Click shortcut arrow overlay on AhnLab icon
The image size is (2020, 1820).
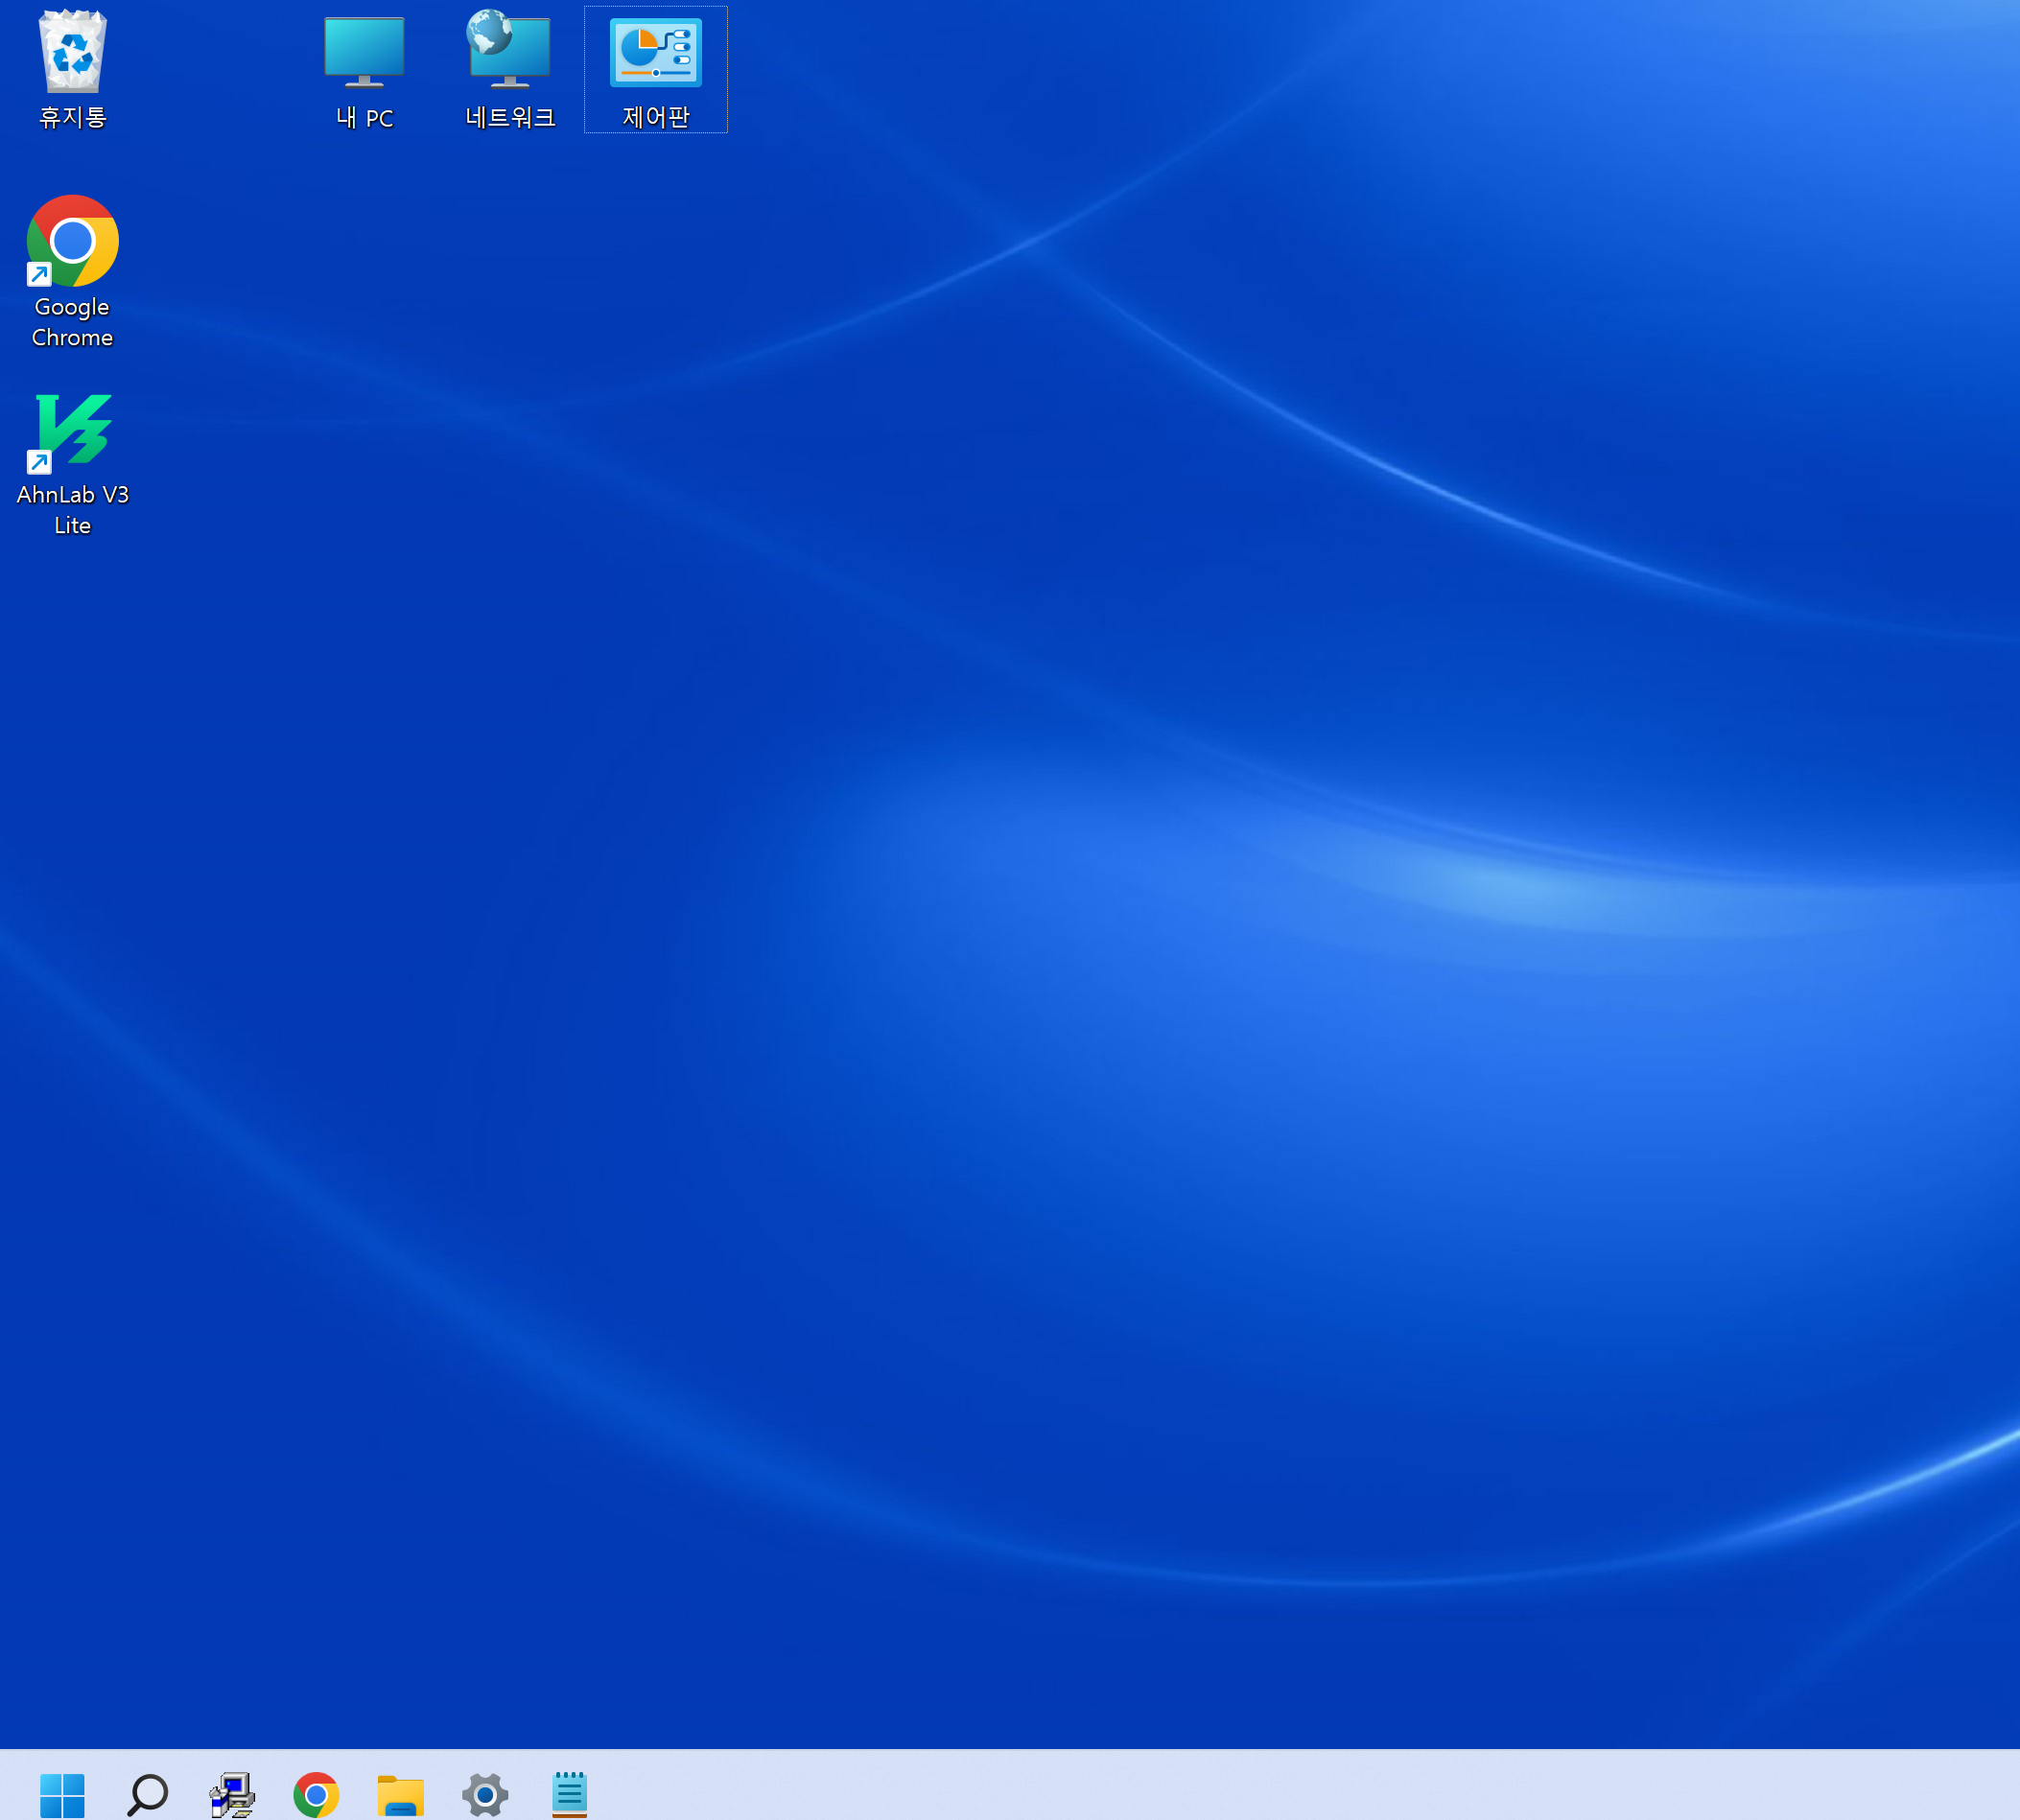tap(39, 462)
